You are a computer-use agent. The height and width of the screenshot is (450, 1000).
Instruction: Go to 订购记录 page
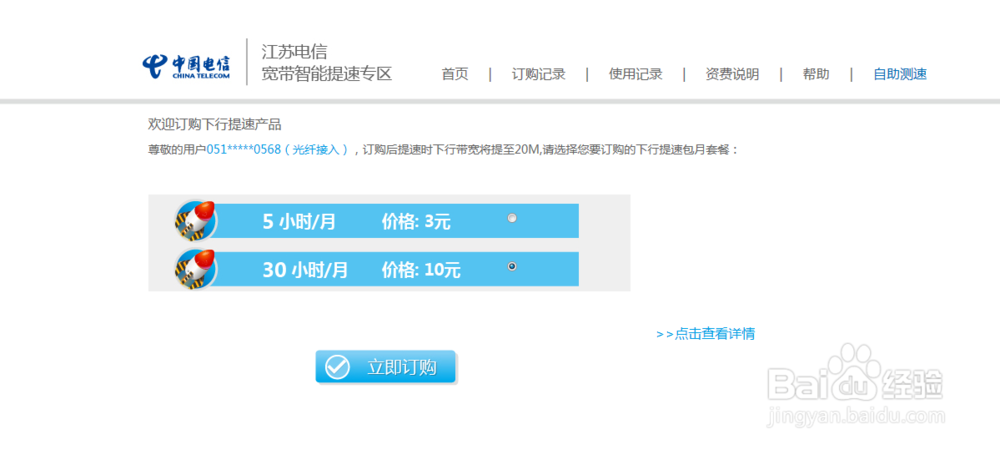click(538, 74)
